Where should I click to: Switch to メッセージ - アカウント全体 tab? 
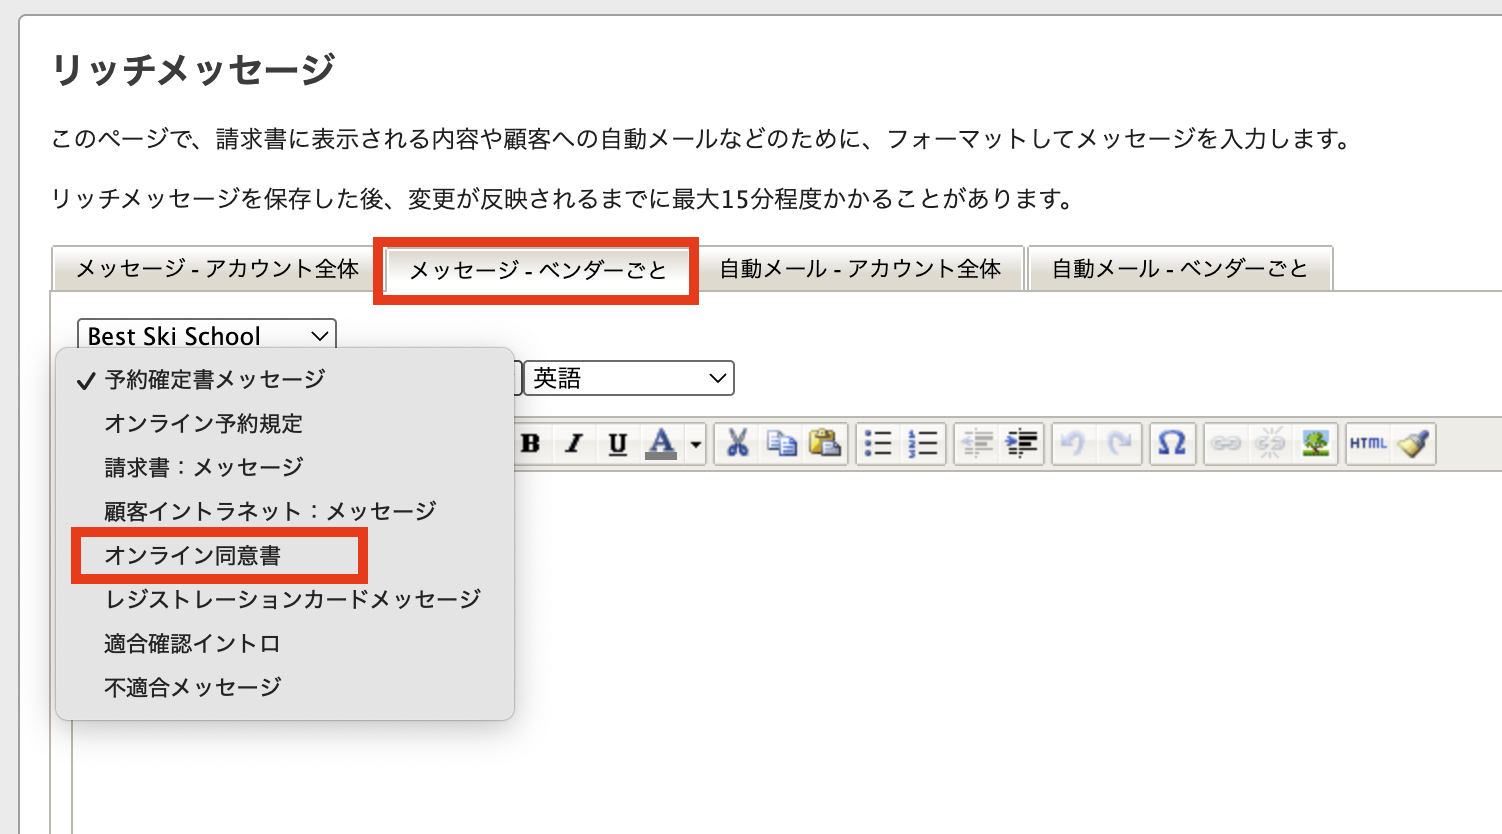point(217,269)
